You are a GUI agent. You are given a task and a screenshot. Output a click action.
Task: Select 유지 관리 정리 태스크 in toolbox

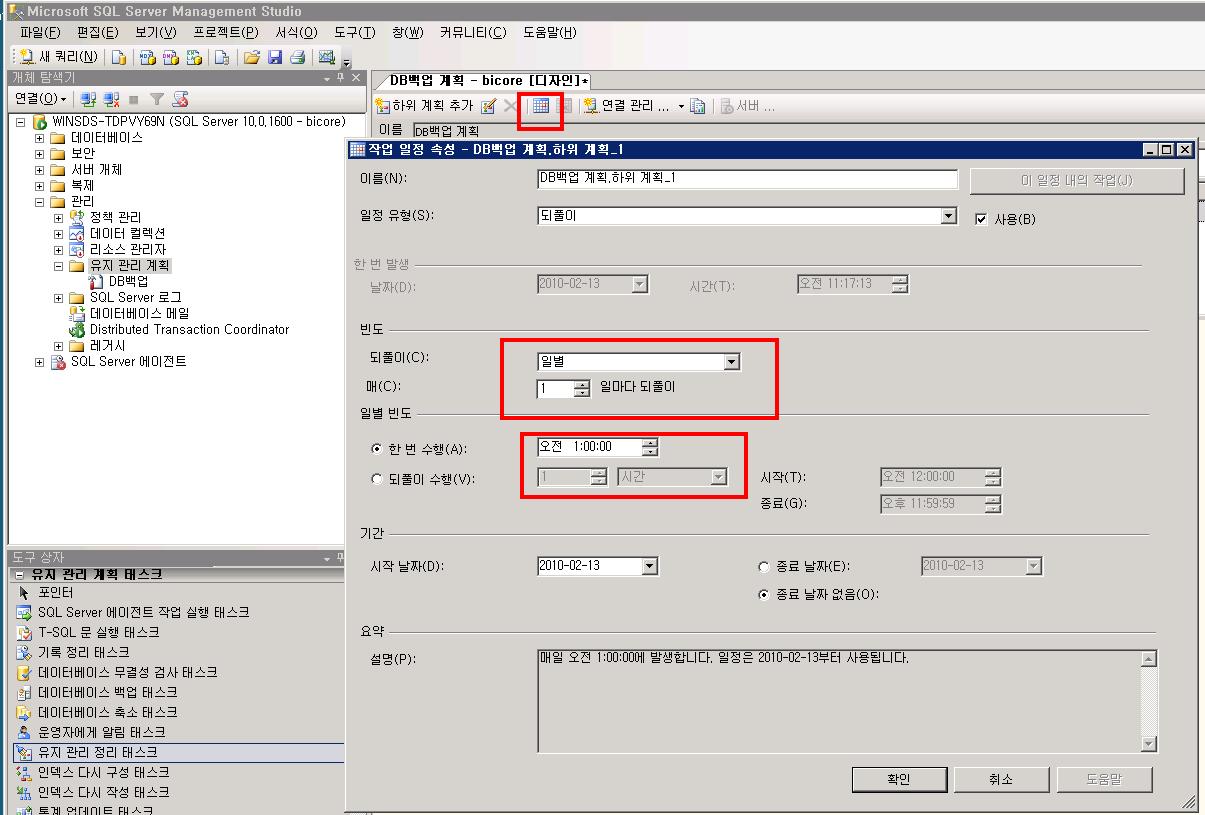coord(177,752)
